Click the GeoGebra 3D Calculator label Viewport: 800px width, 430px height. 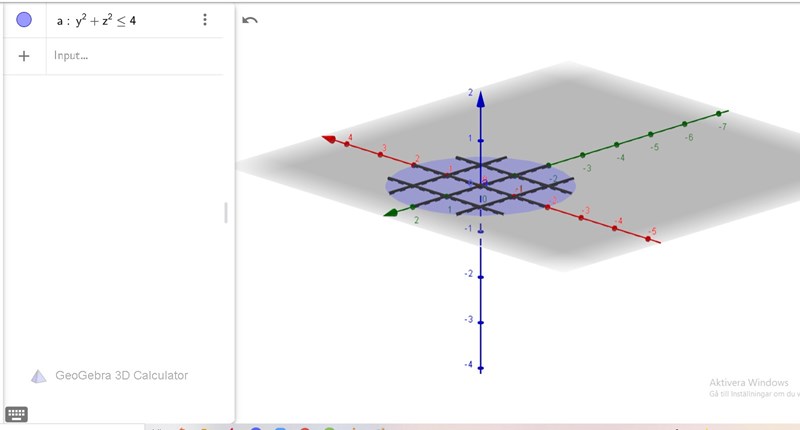pos(121,376)
